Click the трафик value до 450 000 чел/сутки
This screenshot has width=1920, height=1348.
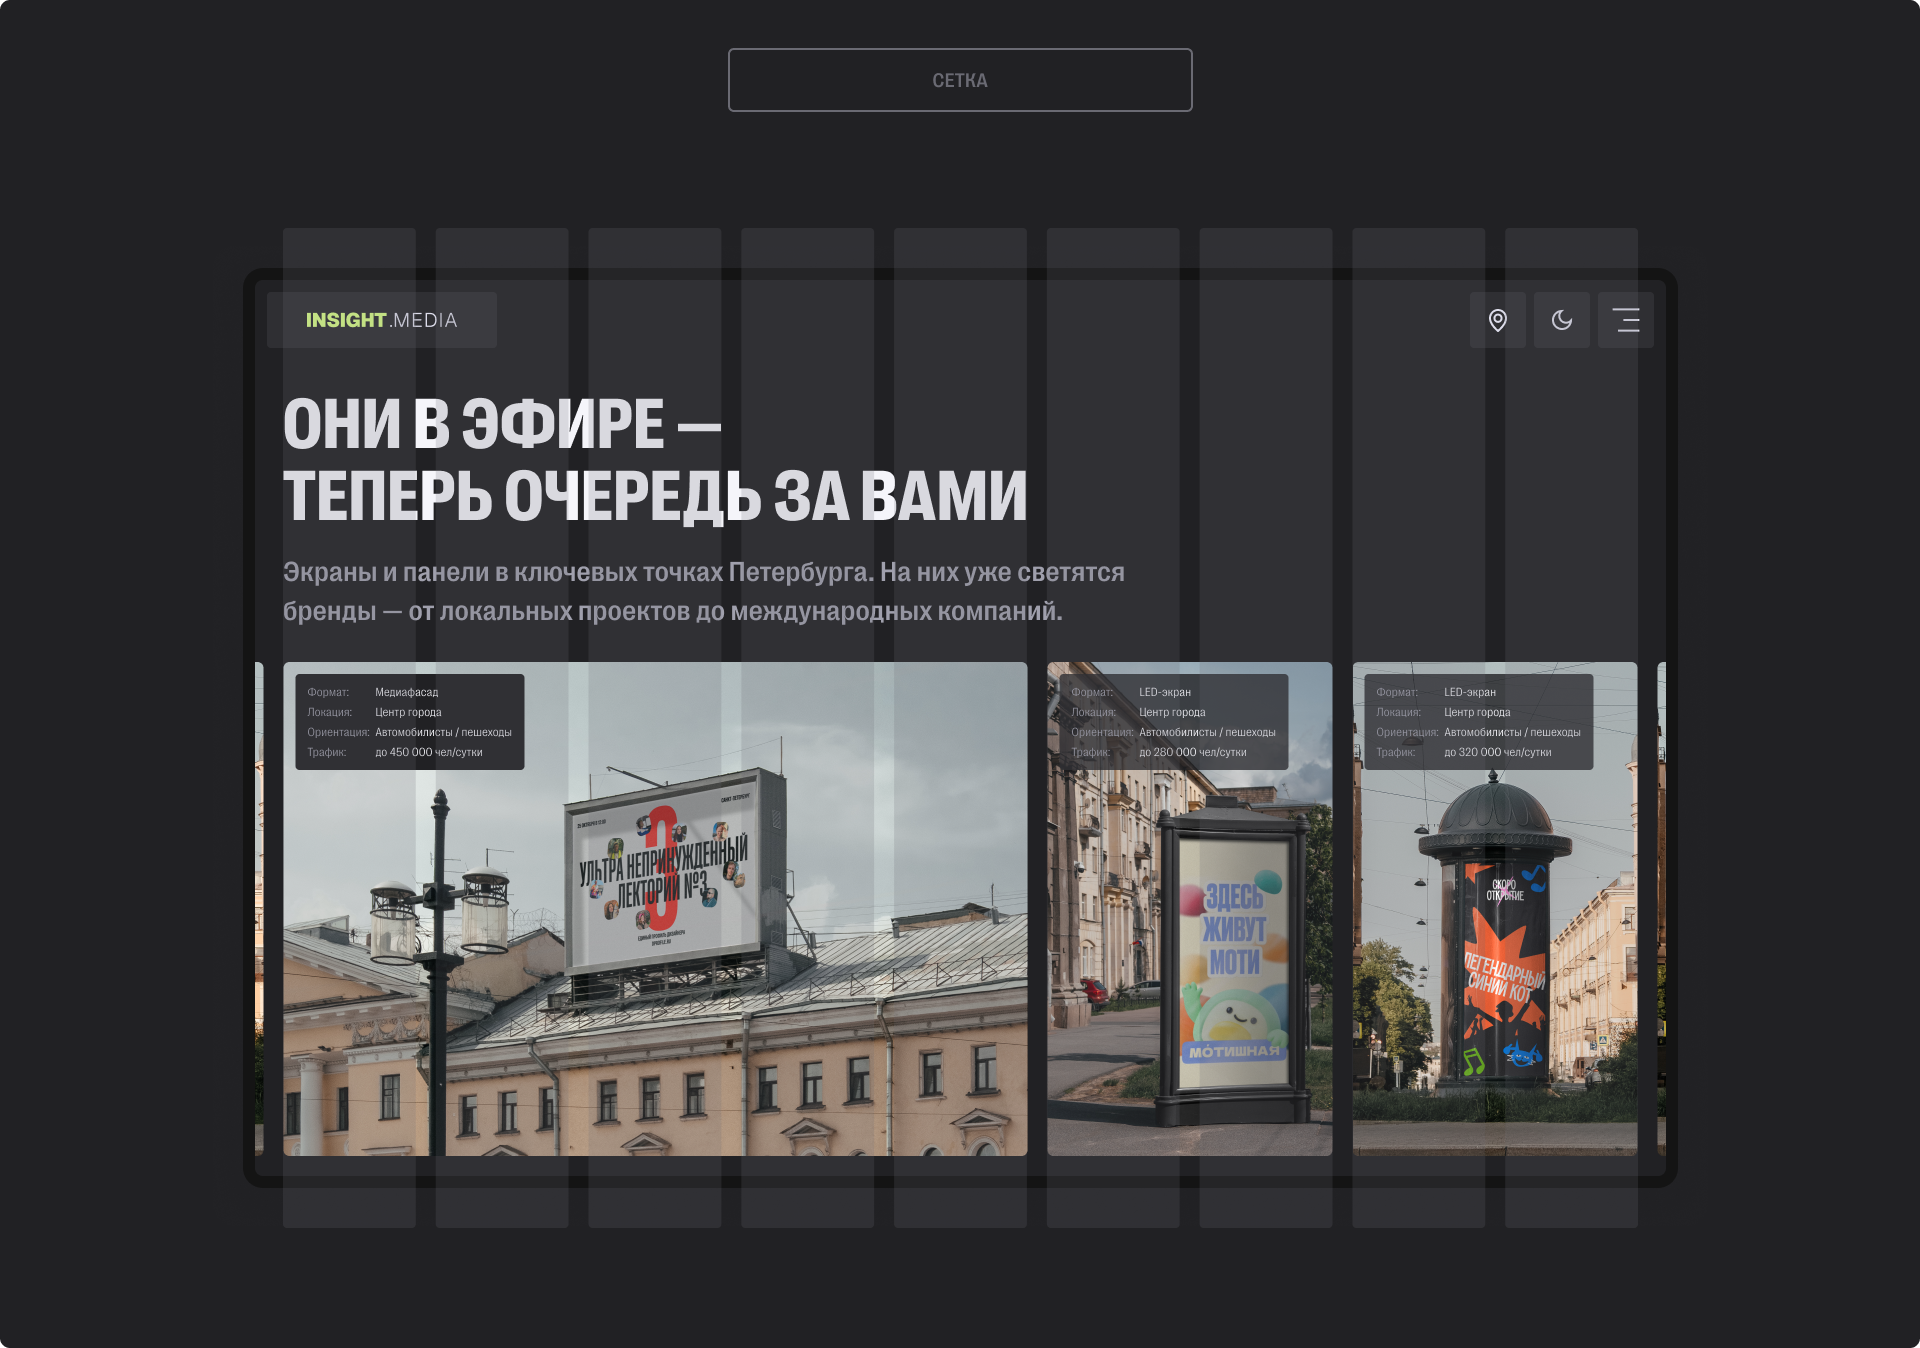(428, 752)
